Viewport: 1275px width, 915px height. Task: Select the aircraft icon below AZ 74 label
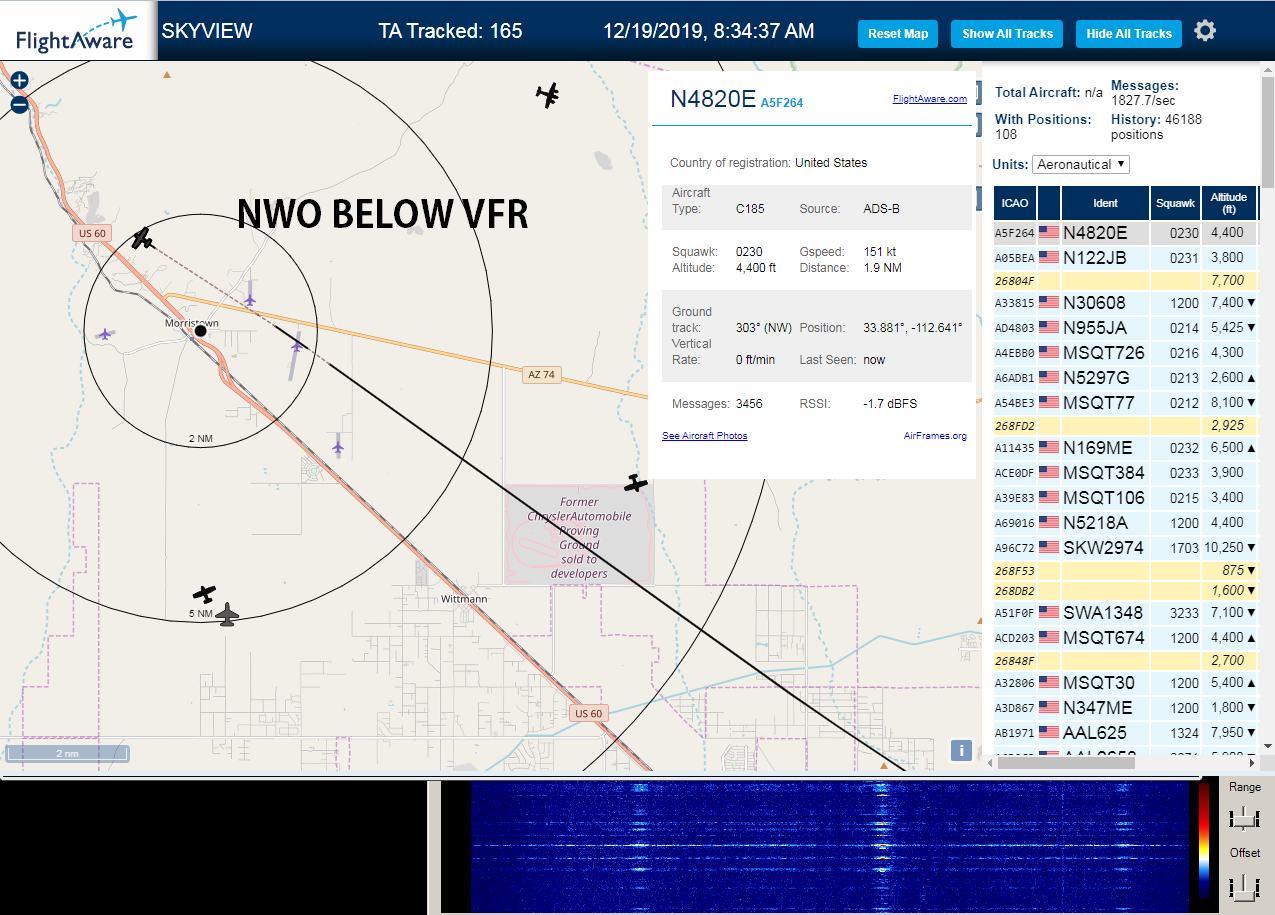coord(636,484)
